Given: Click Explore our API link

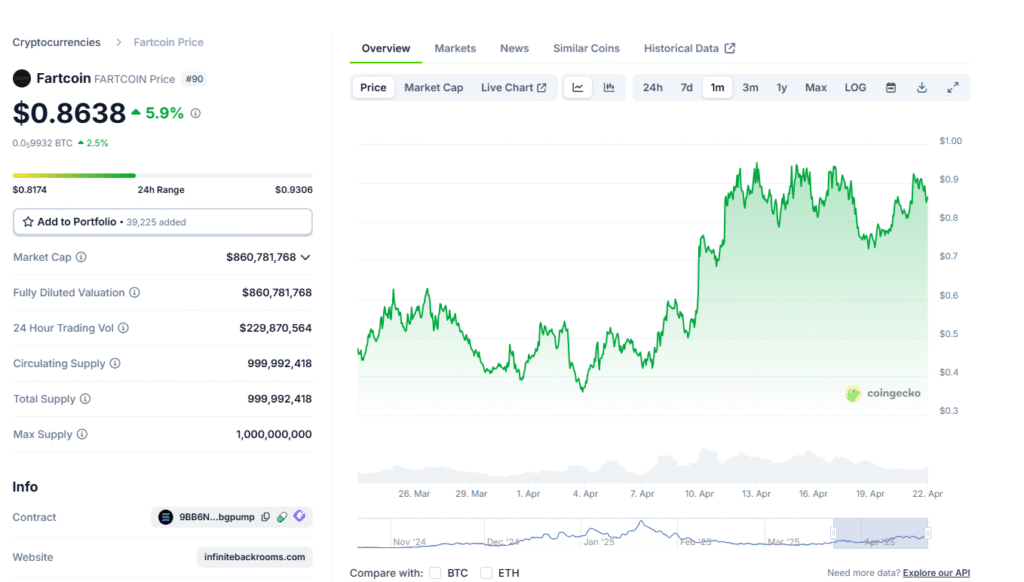Looking at the screenshot, I should tap(936, 573).
